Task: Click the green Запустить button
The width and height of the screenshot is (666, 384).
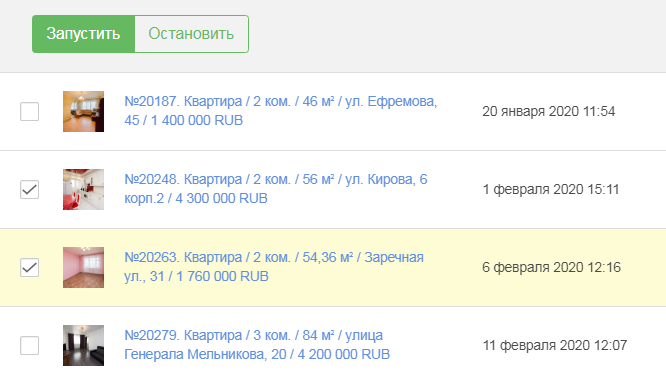Action: point(83,34)
